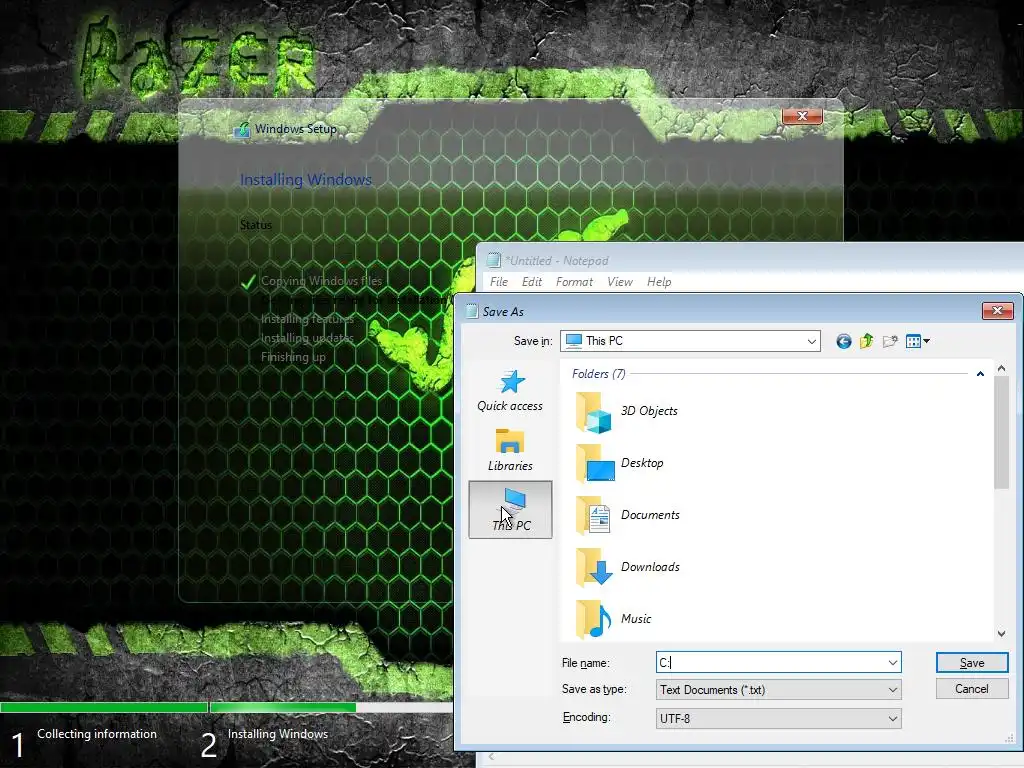The width and height of the screenshot is (1024, 768).
Task: Click the Windows Setup title icon
Action: [x=242, y=129]
